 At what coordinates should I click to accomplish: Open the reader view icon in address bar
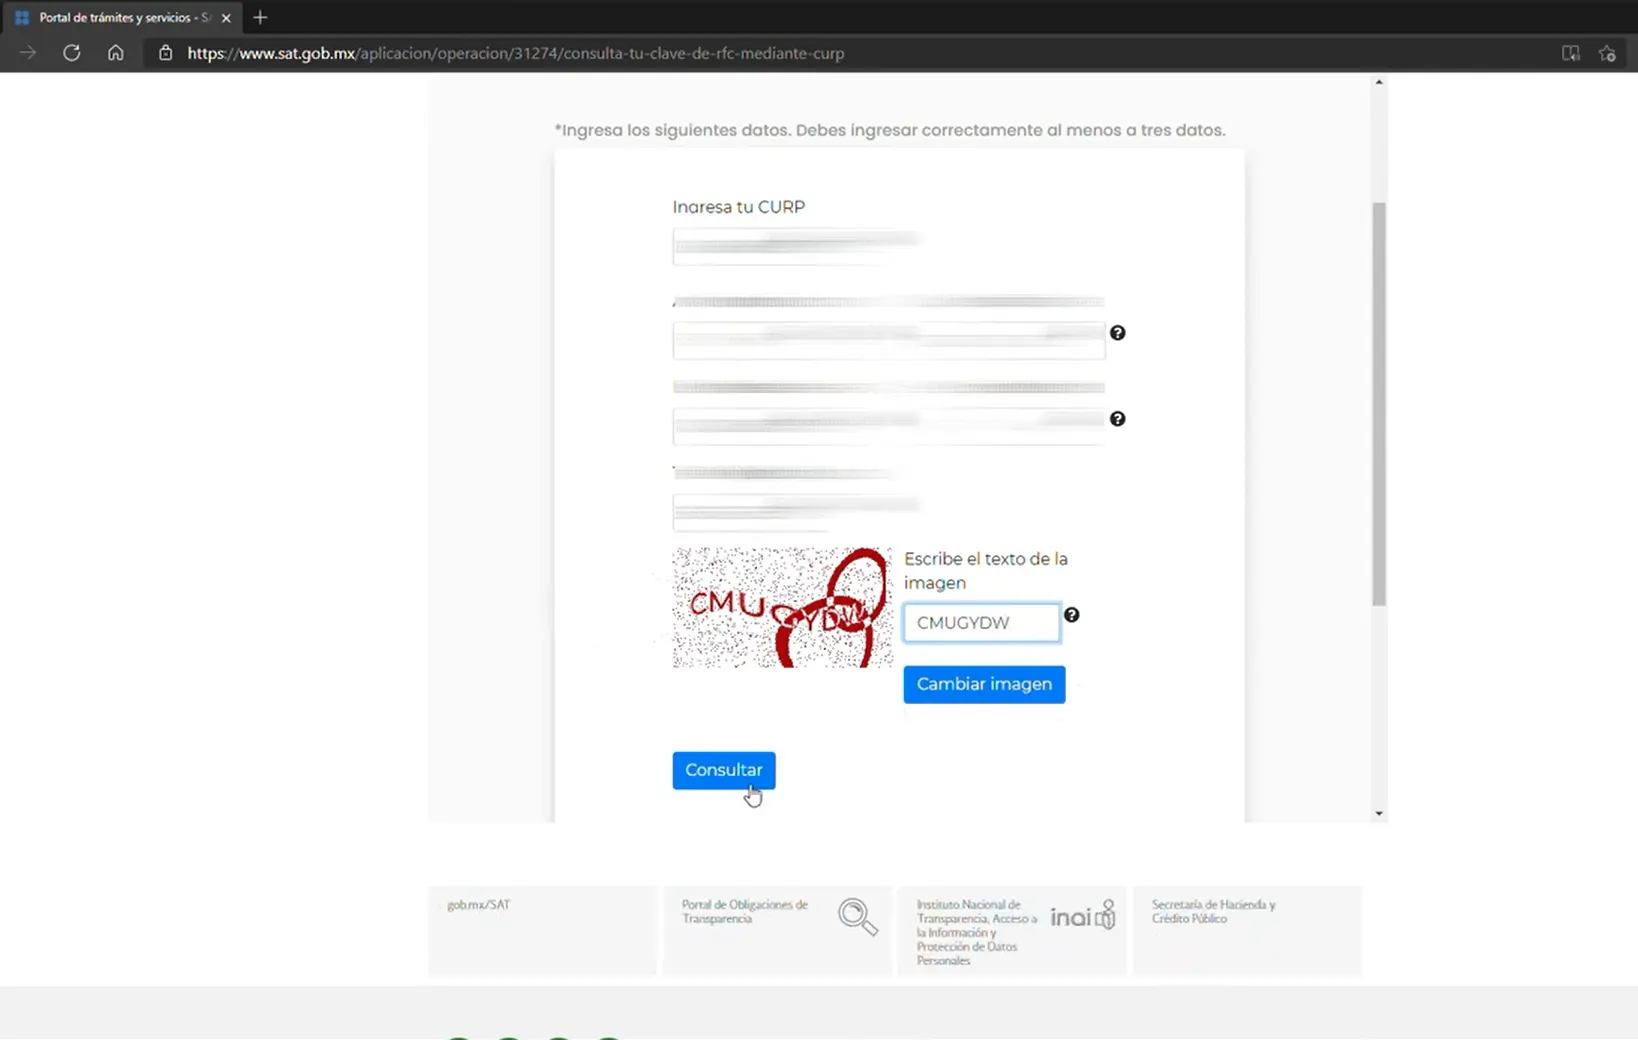tap(1570, 53)
